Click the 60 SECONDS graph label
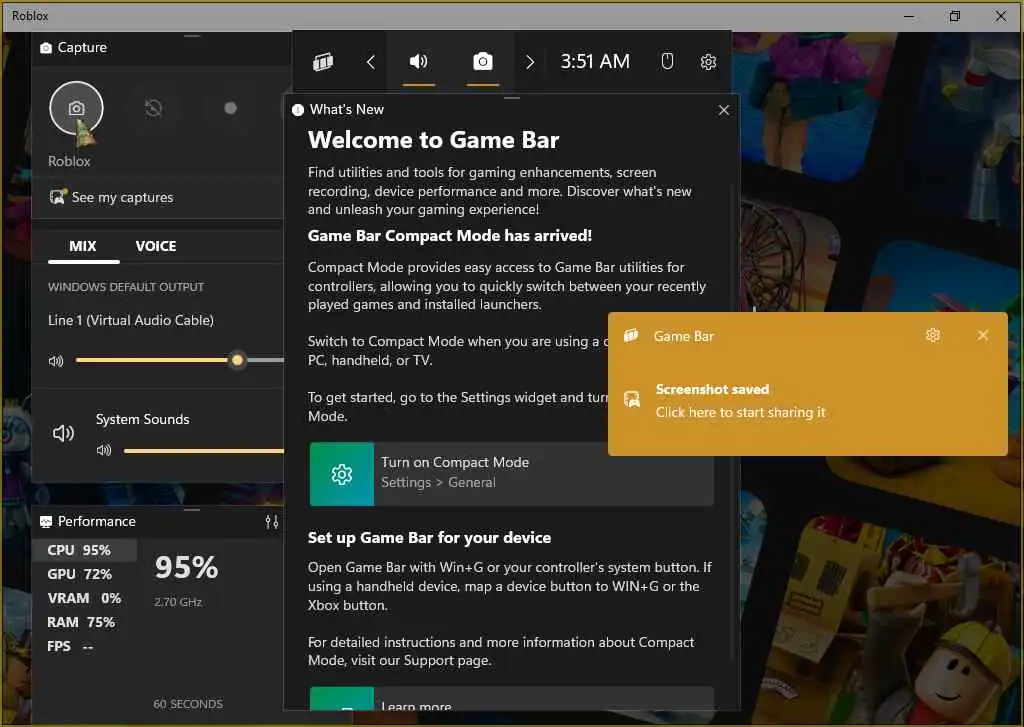Screen dimensions: 1024x727 (x=188, y=704)
